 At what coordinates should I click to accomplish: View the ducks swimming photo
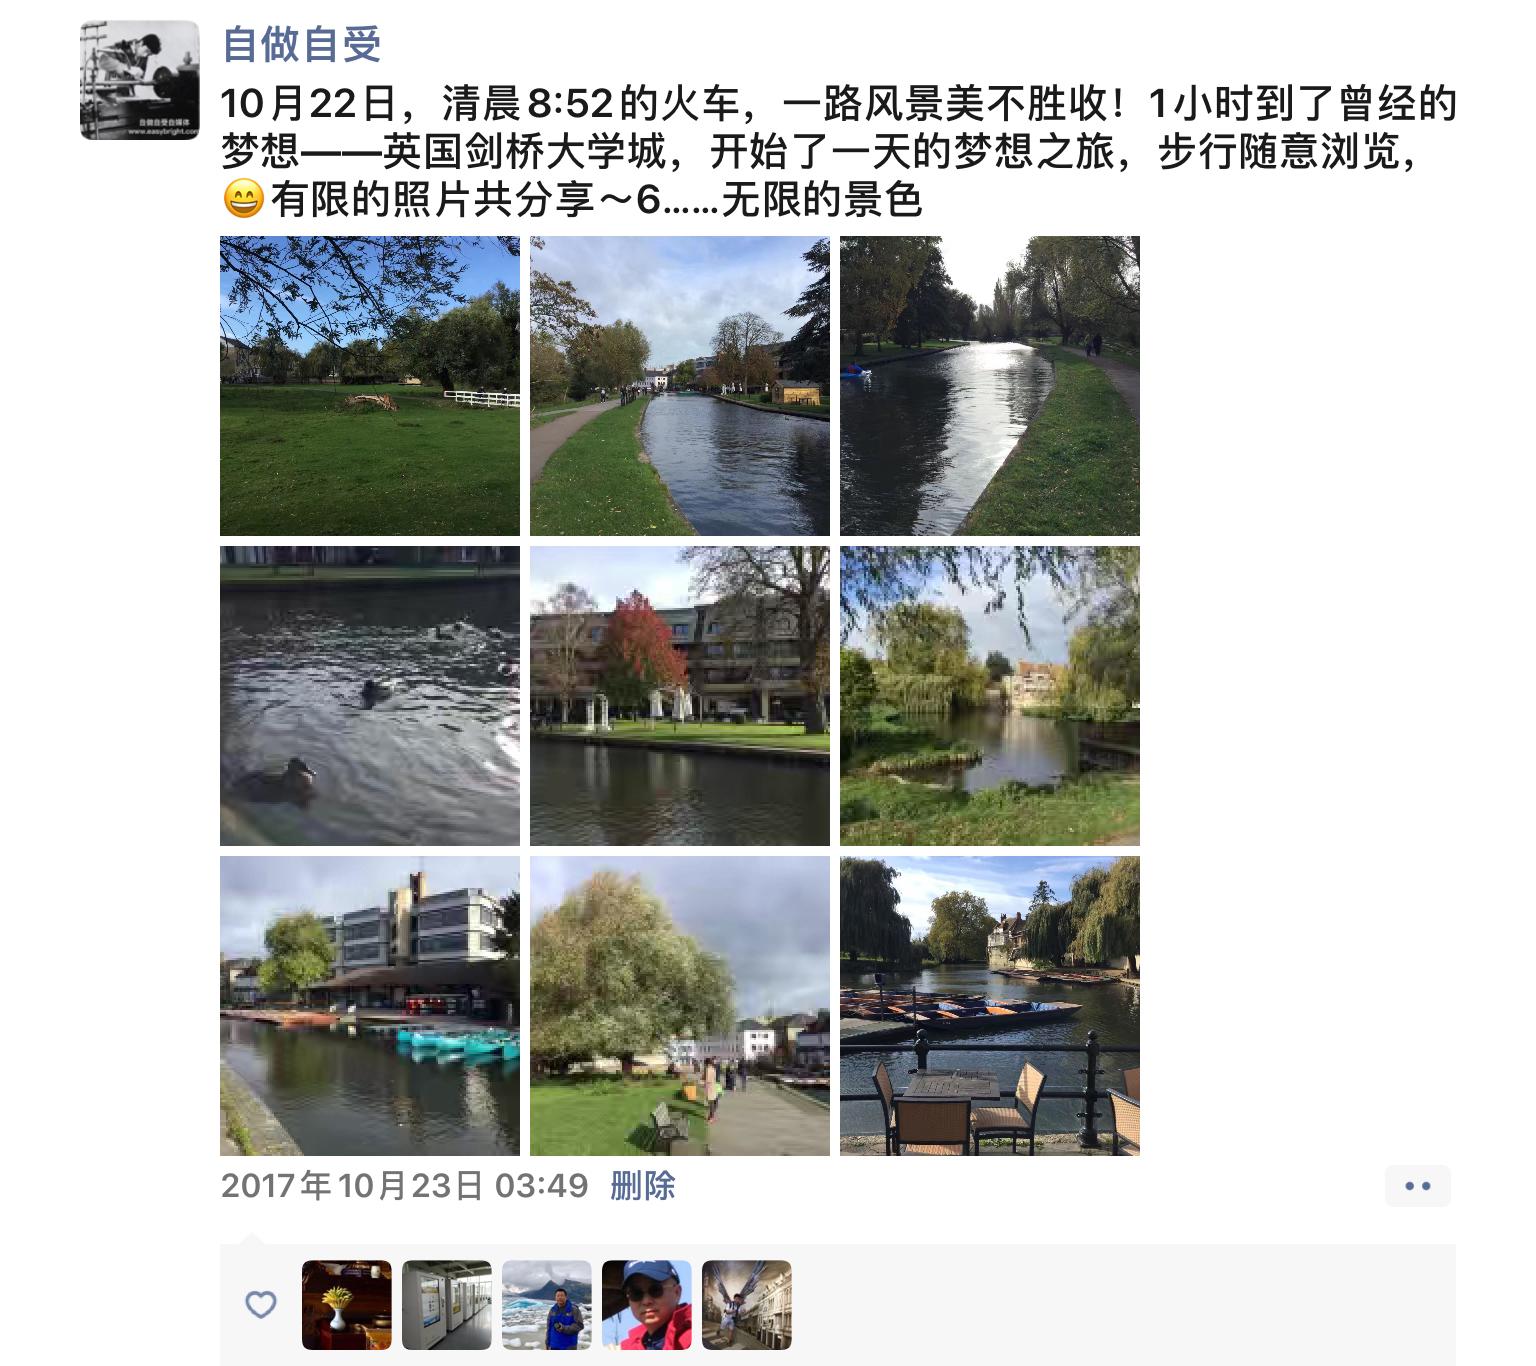pos(370,696)
